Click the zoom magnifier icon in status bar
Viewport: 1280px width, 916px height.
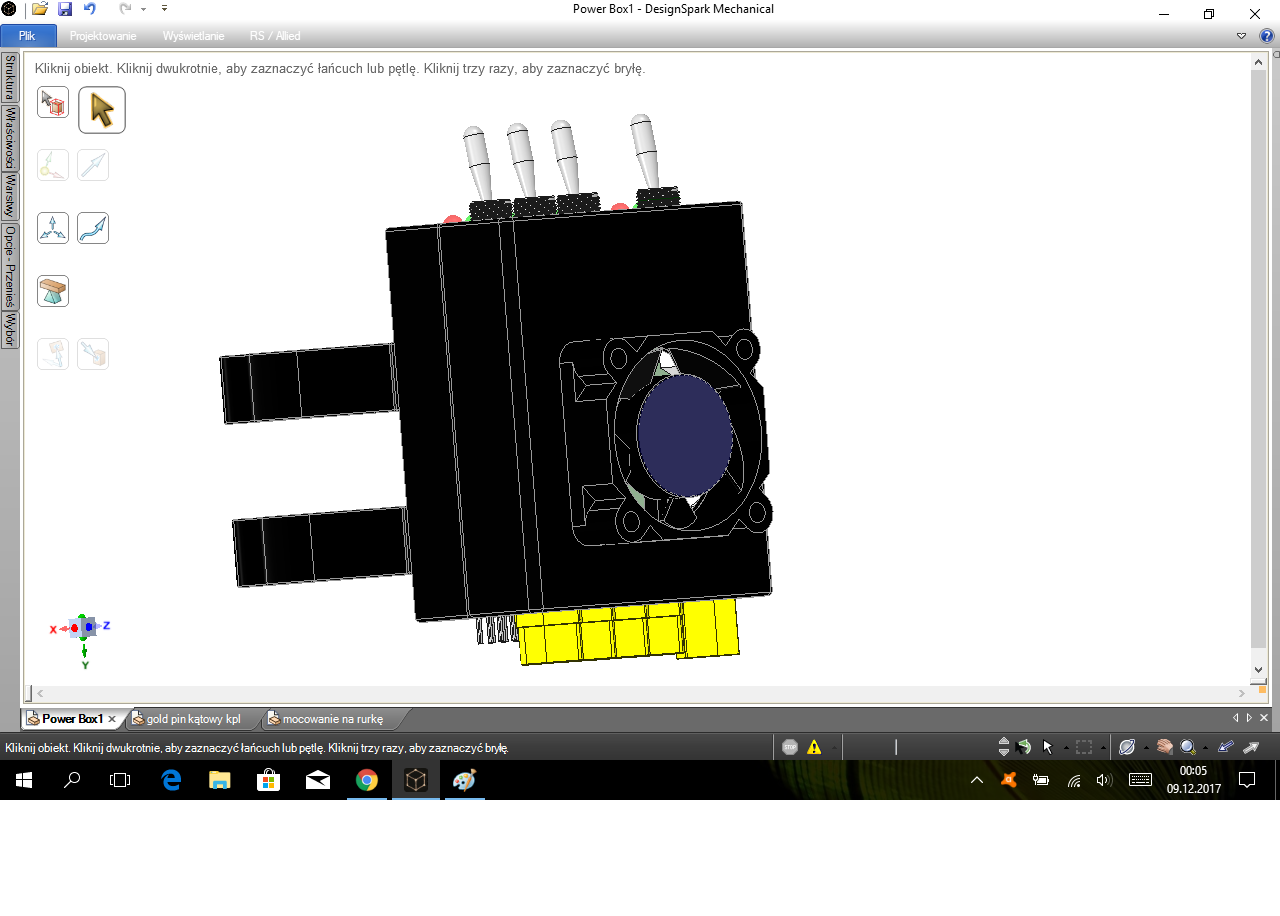pos(1187,747)
